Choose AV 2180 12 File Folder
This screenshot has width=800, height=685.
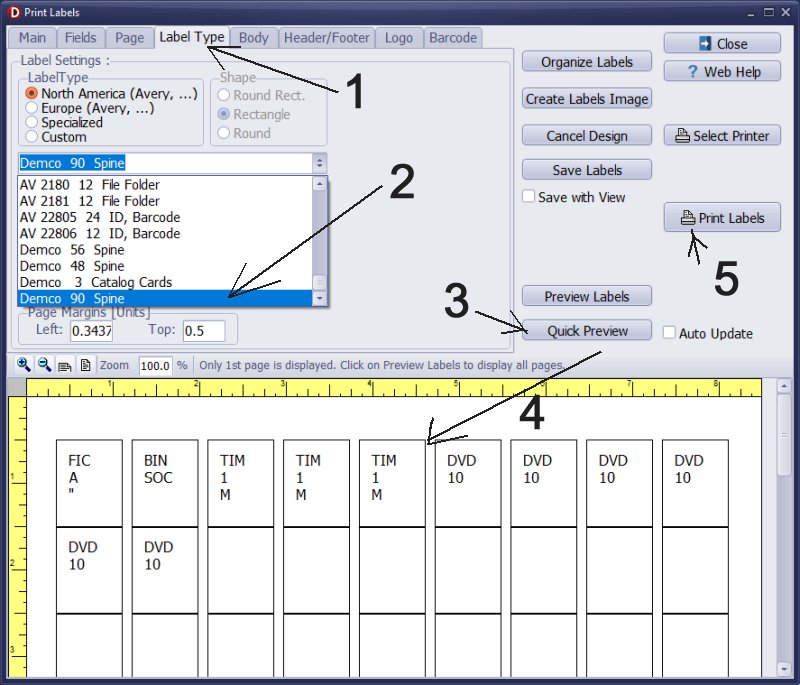point(165,185)
